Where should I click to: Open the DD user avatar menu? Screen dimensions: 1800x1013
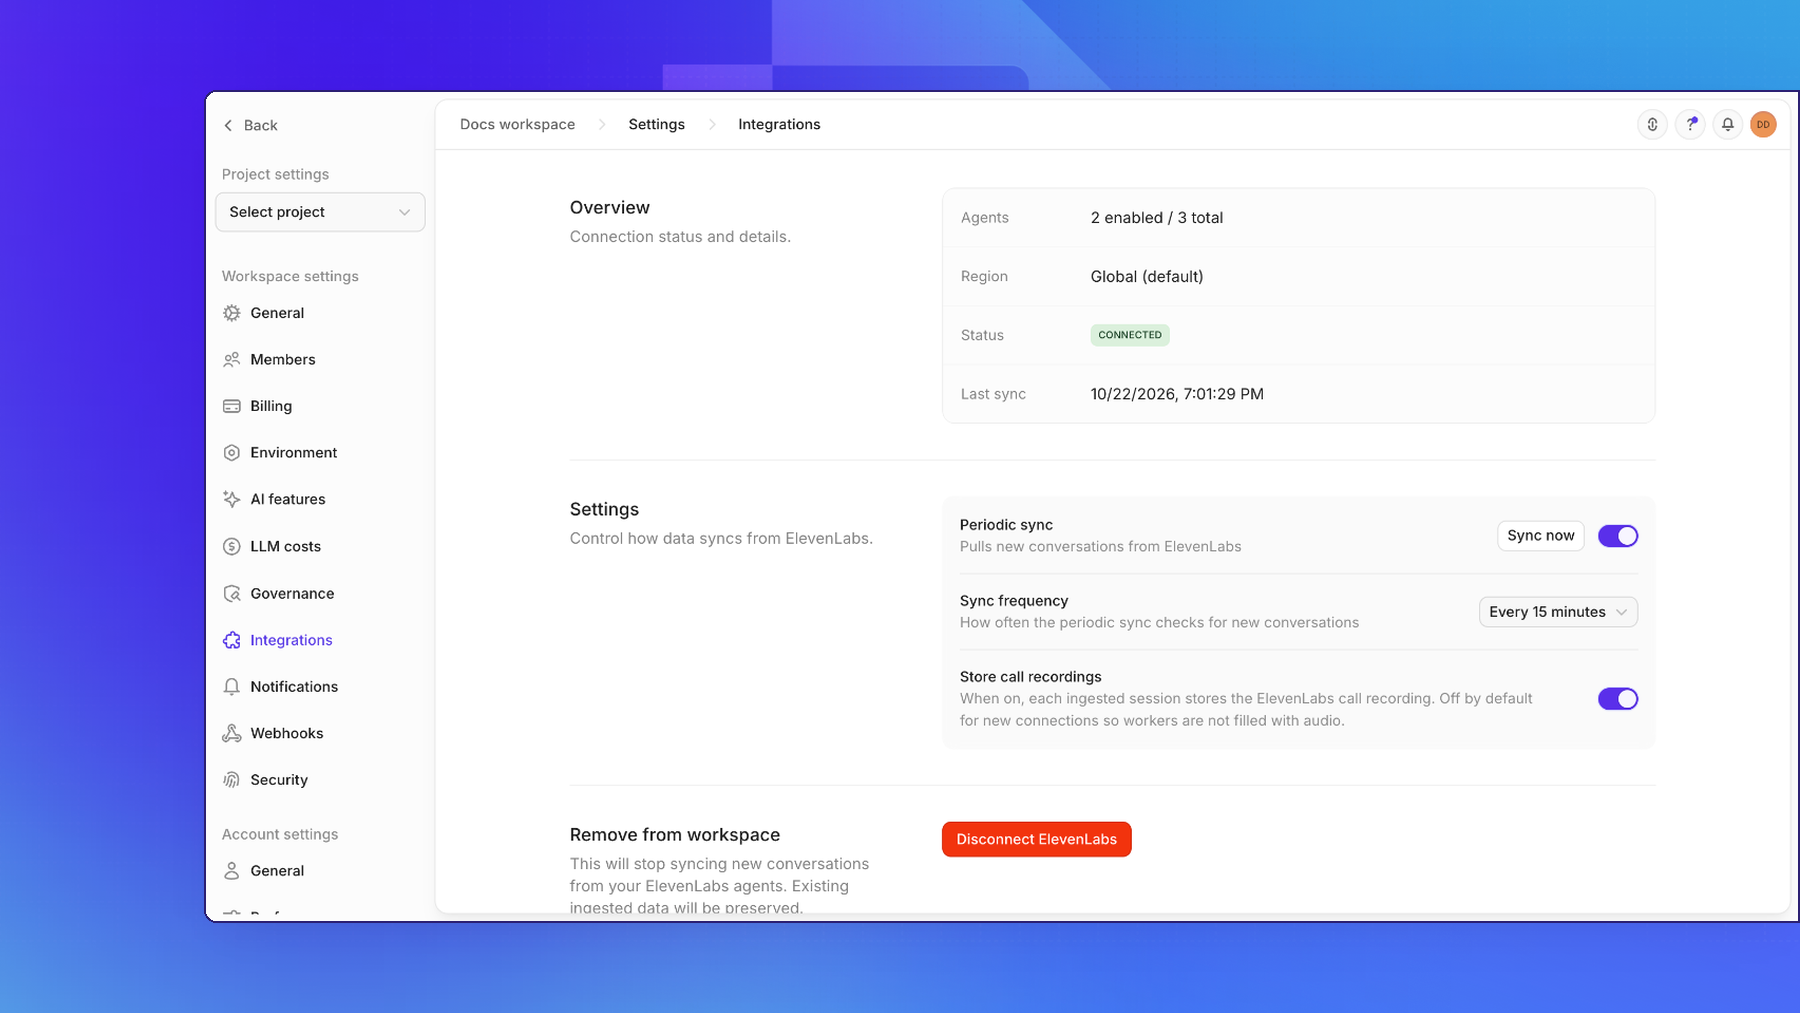tap(1763, 124)
